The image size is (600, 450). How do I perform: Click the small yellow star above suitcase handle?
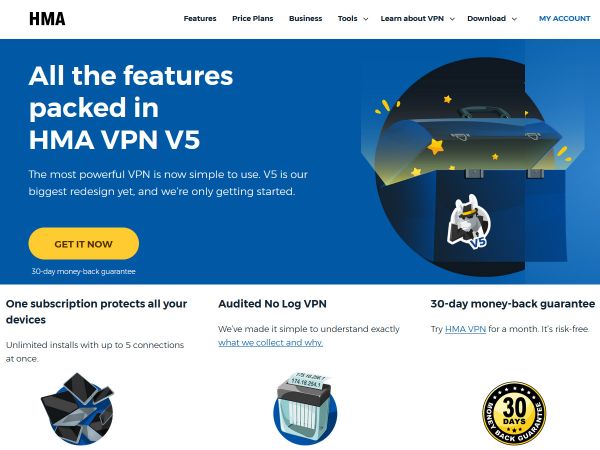447,99
